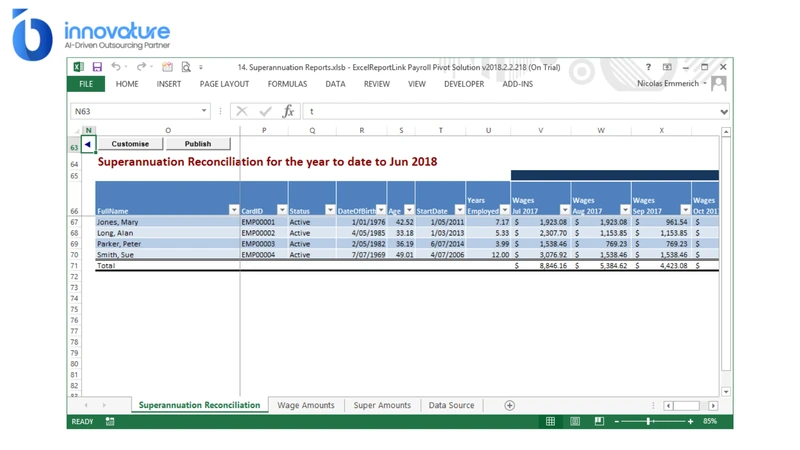Click the macro recording icon in status bar

[110, 421]
